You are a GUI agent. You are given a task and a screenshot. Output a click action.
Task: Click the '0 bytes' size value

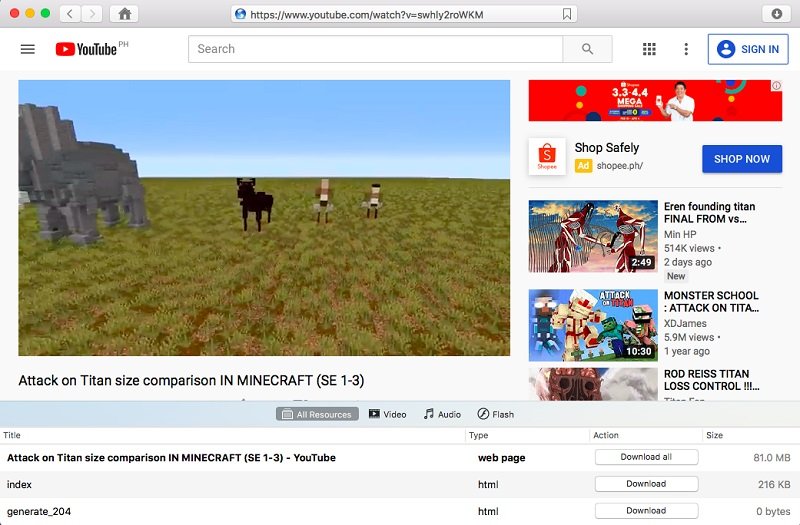pyautogui.click(x=773, y=512)
